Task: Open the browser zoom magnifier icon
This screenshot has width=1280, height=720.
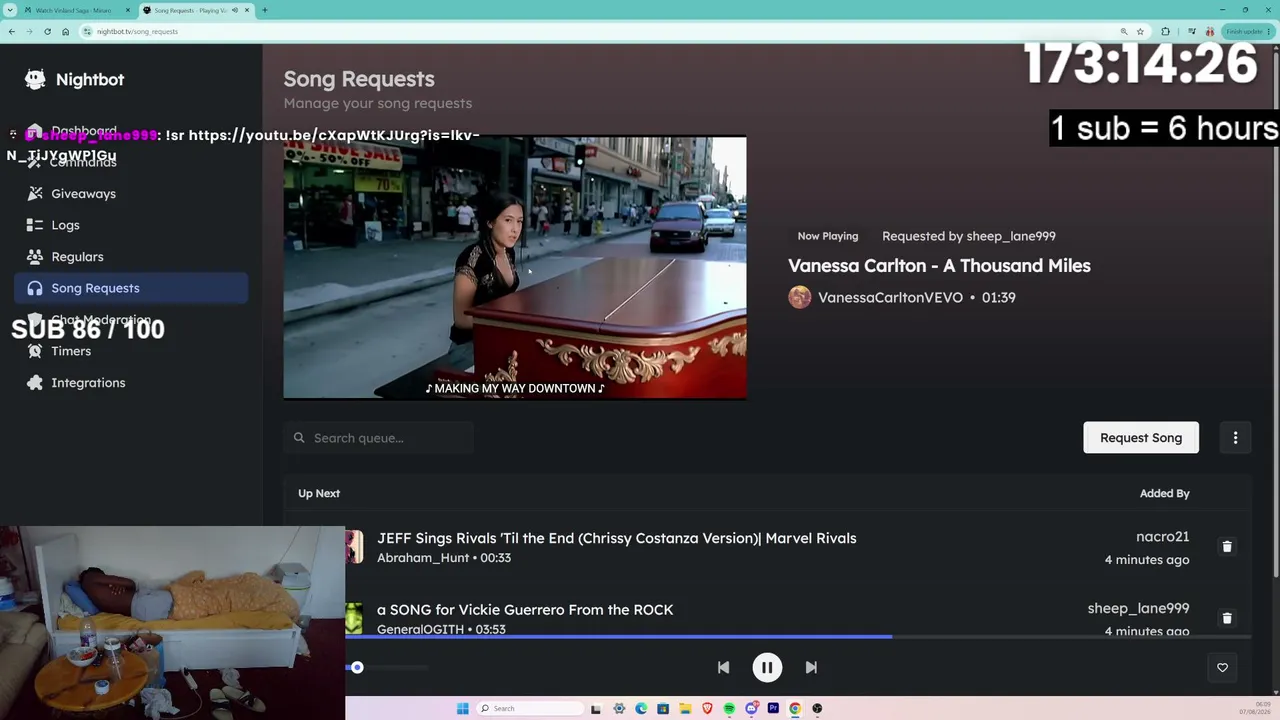Action: [x=1124, y=31]
